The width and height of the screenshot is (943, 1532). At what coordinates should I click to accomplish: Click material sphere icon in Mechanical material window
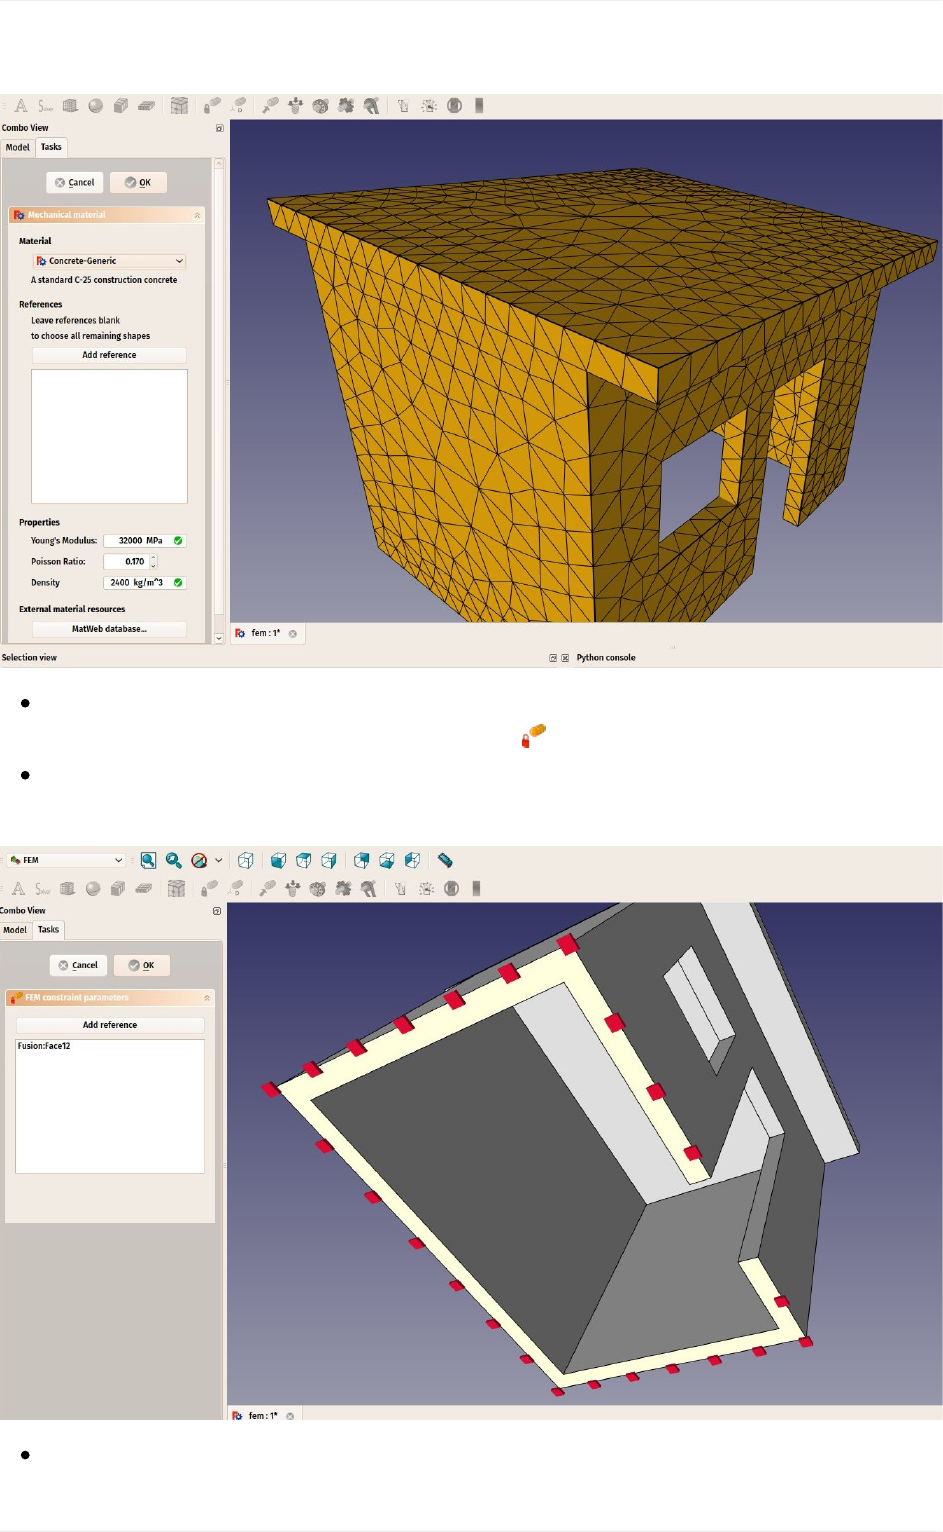click(96, 105)
